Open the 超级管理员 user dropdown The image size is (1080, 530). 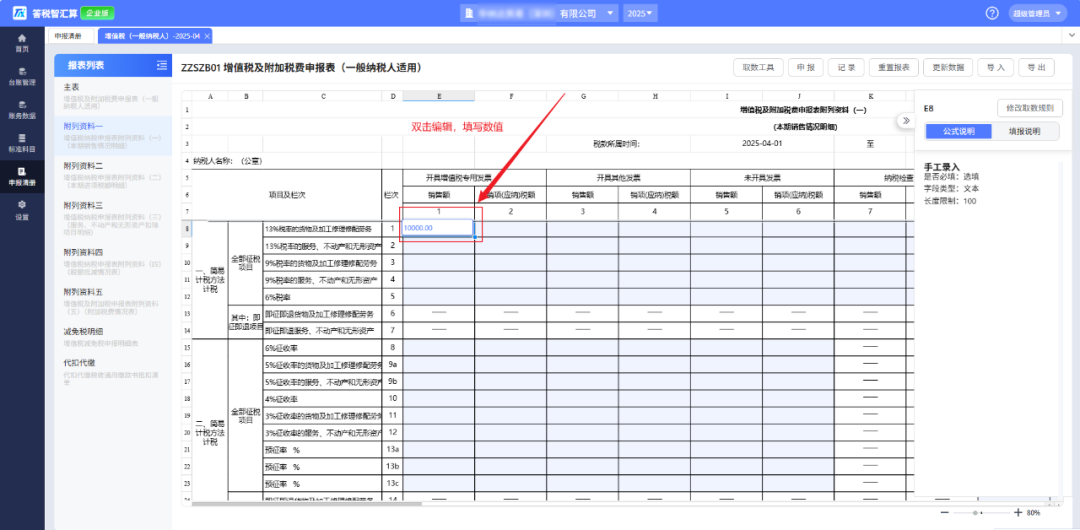click(x=1041, y=13)
